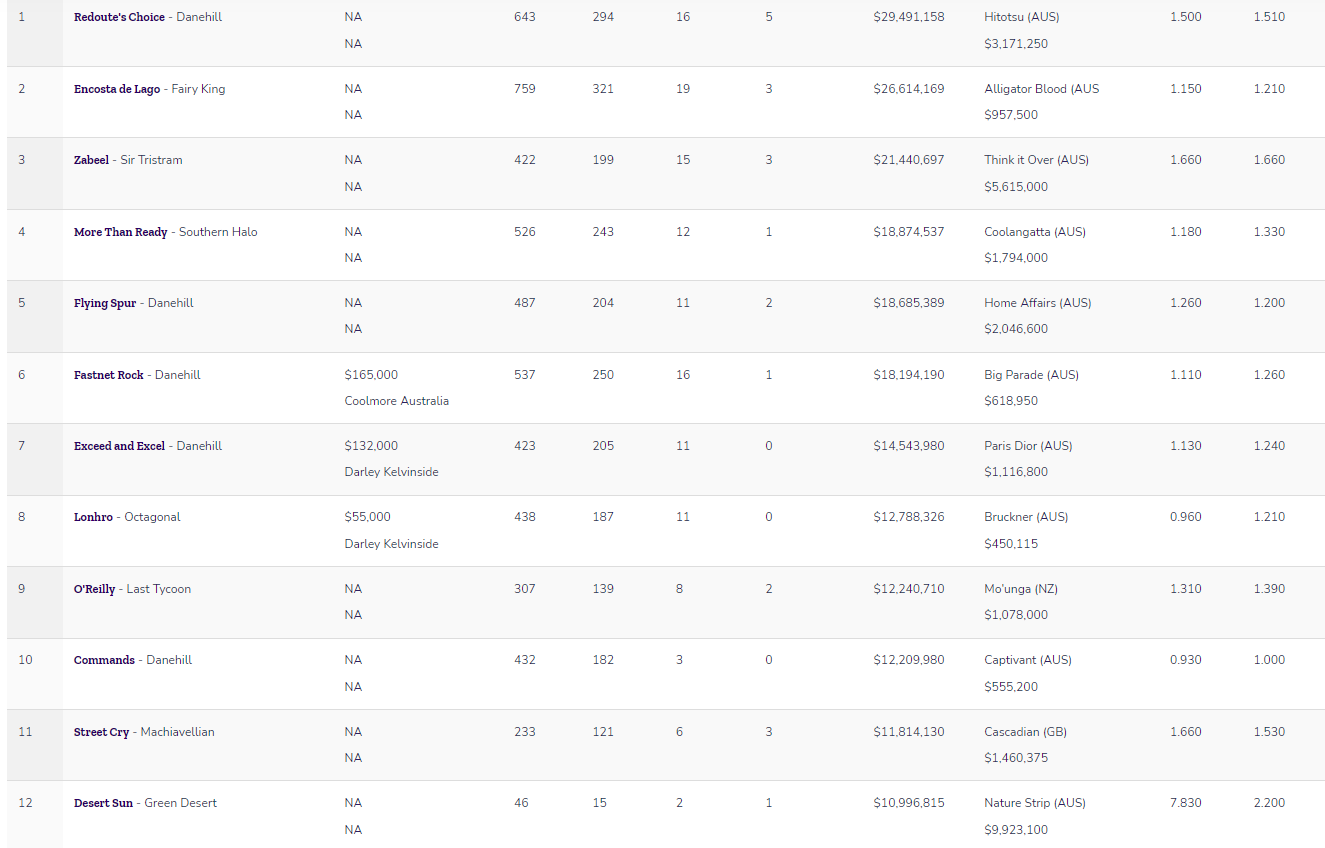This screenshot has width=1325, height=848.
Task: Open Think it Over (AUS) link
Action: tap(1036, 160)
